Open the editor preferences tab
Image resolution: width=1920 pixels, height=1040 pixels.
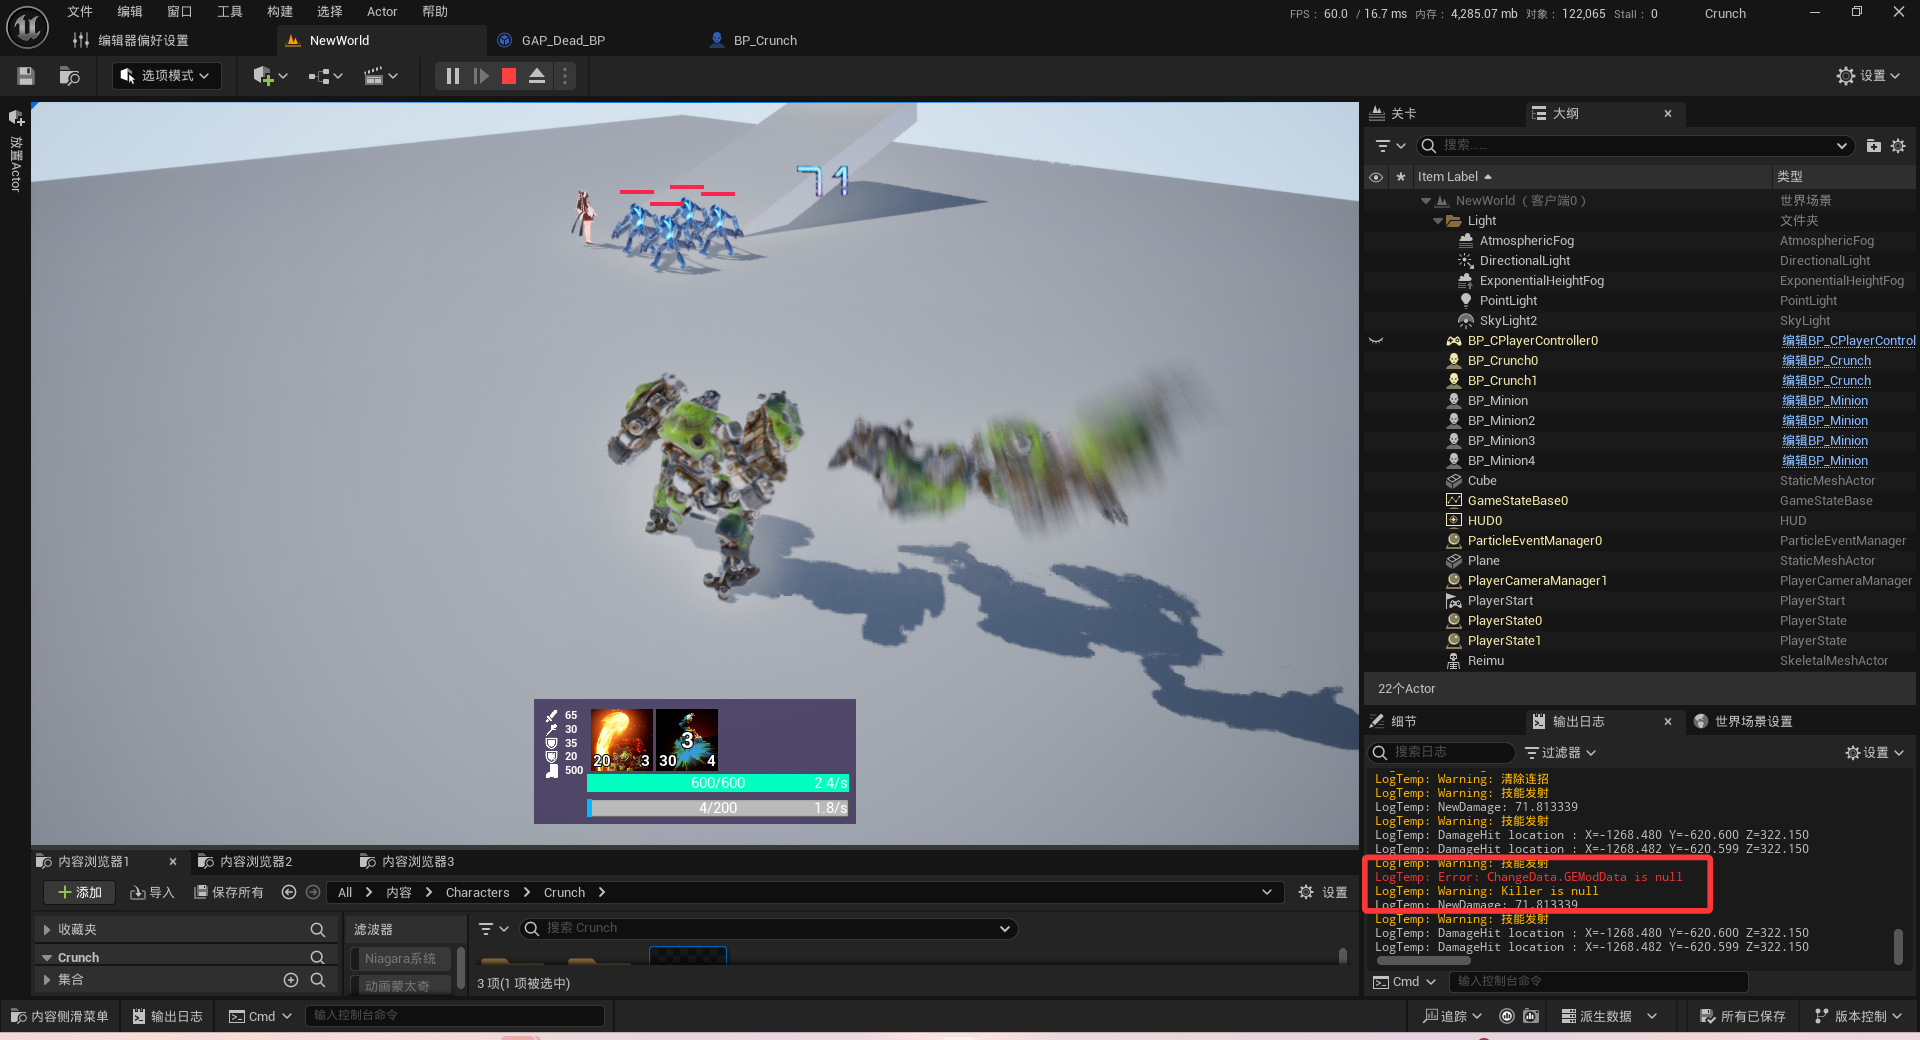tap(132, 41)
